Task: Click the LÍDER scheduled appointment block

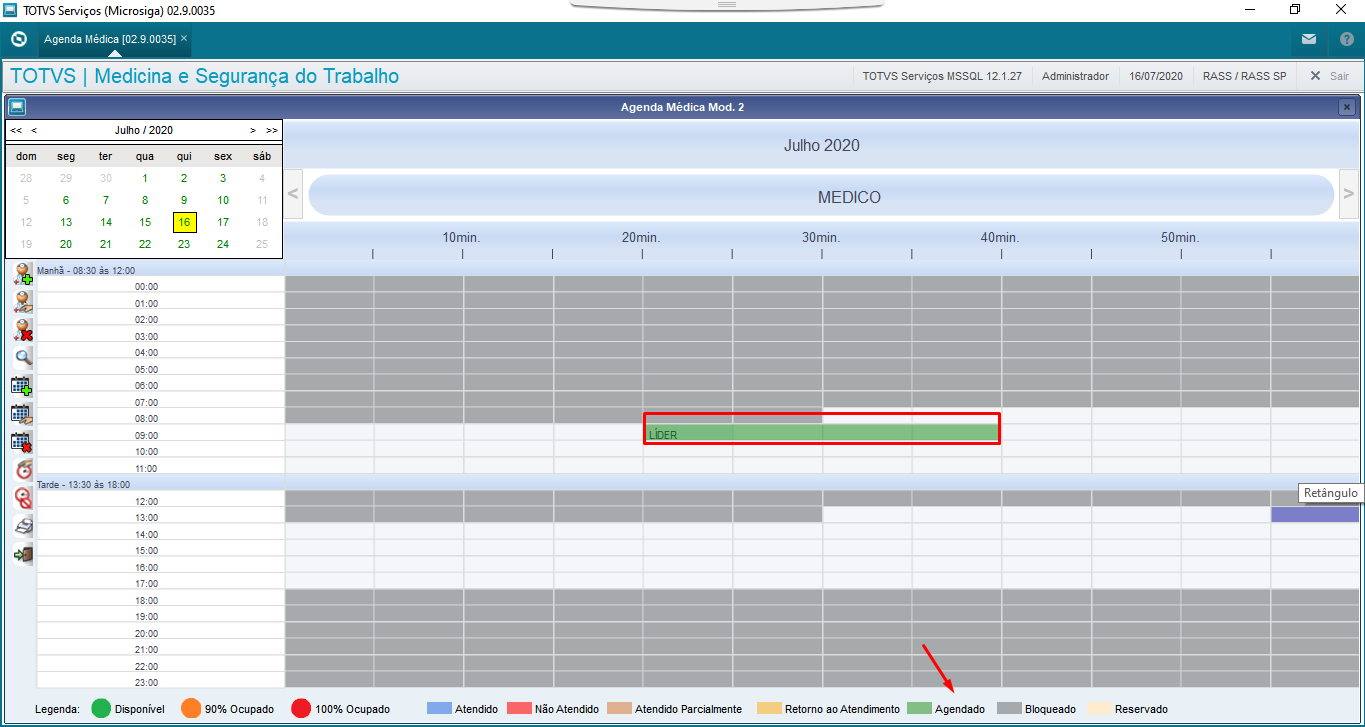Action: (x=822, y=432)
